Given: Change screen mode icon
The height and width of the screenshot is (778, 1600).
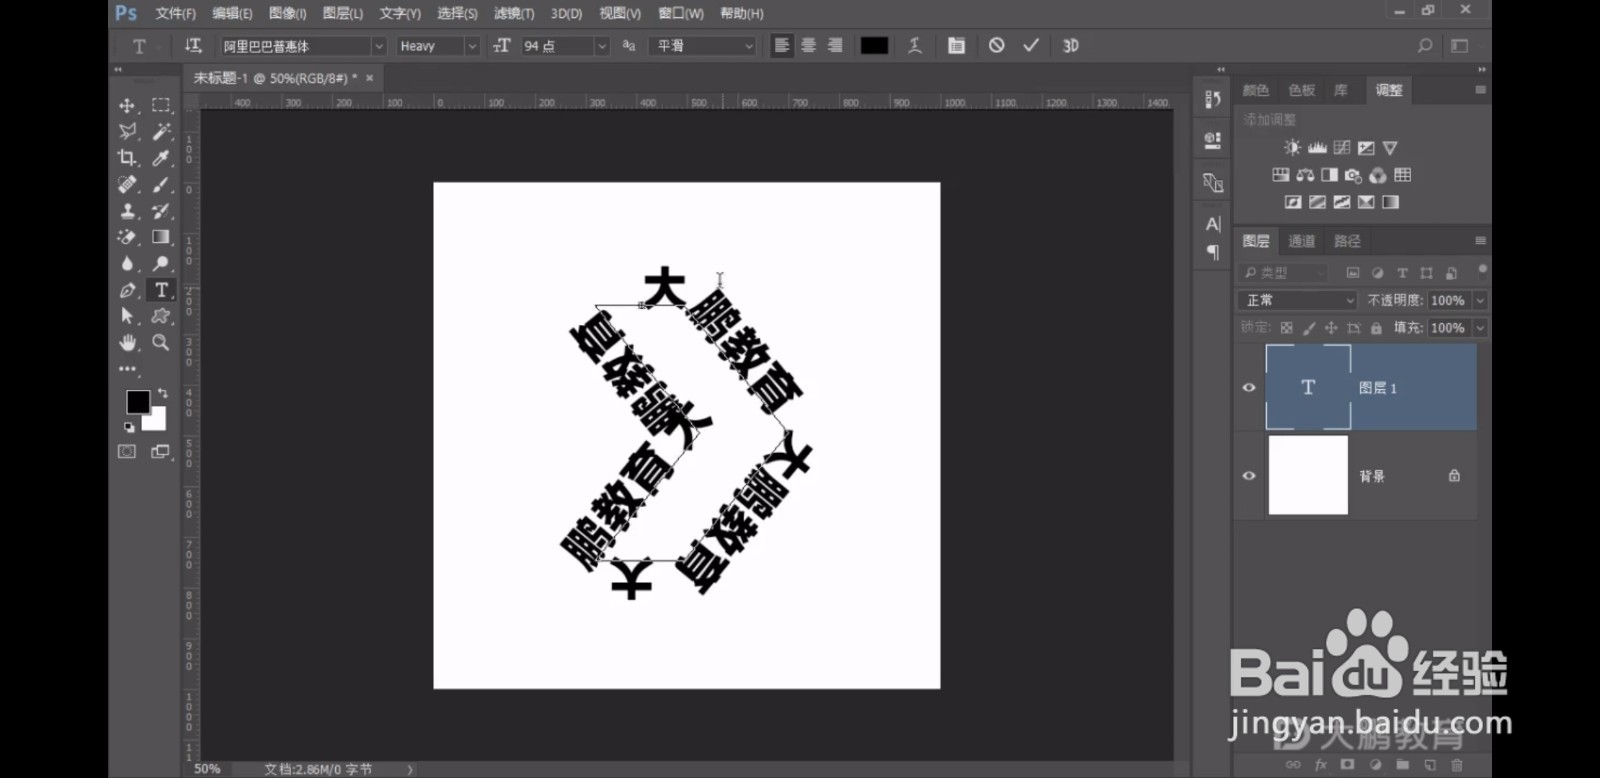Looking at the screenshot, I should click(x=160, y=452).
